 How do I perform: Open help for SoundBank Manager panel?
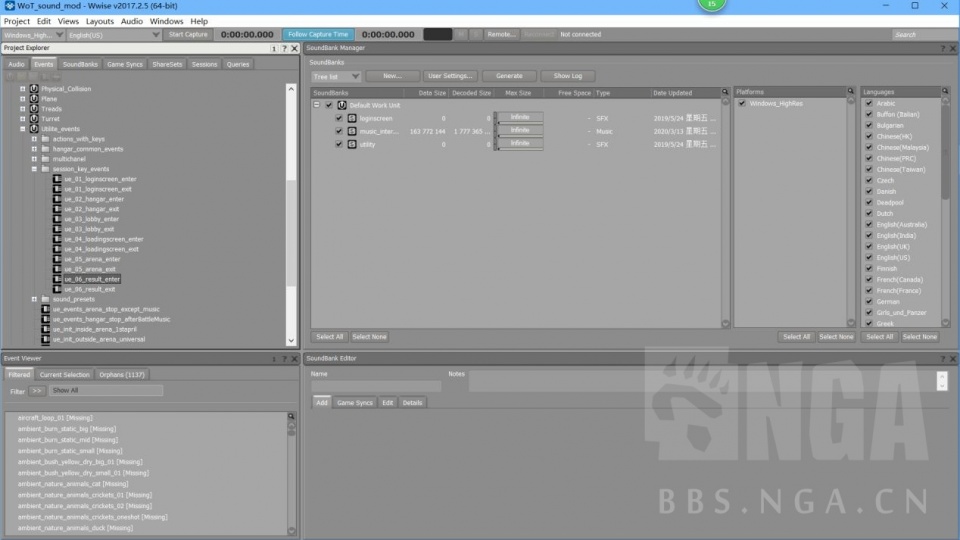[x=942, y=48]
